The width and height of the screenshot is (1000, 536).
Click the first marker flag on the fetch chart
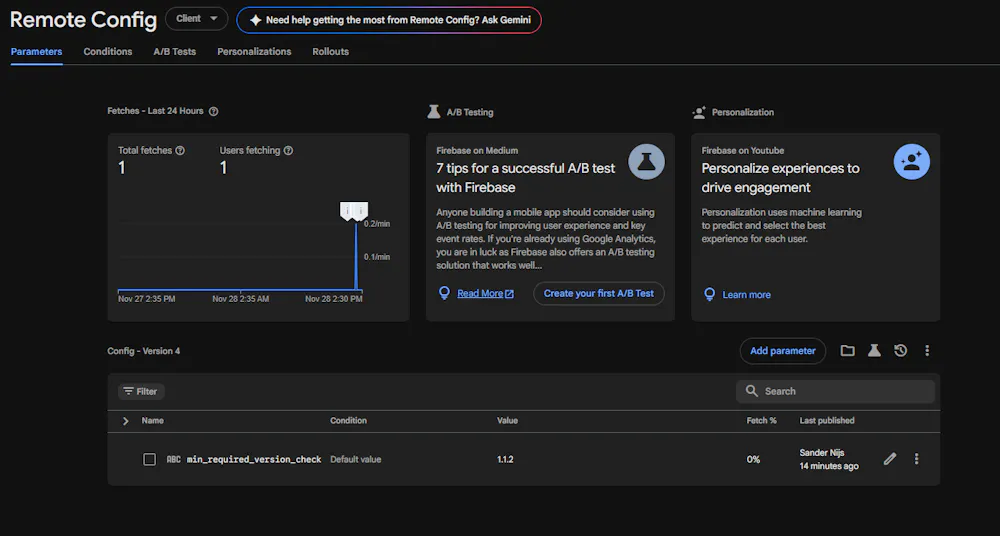tap(347, 210)
